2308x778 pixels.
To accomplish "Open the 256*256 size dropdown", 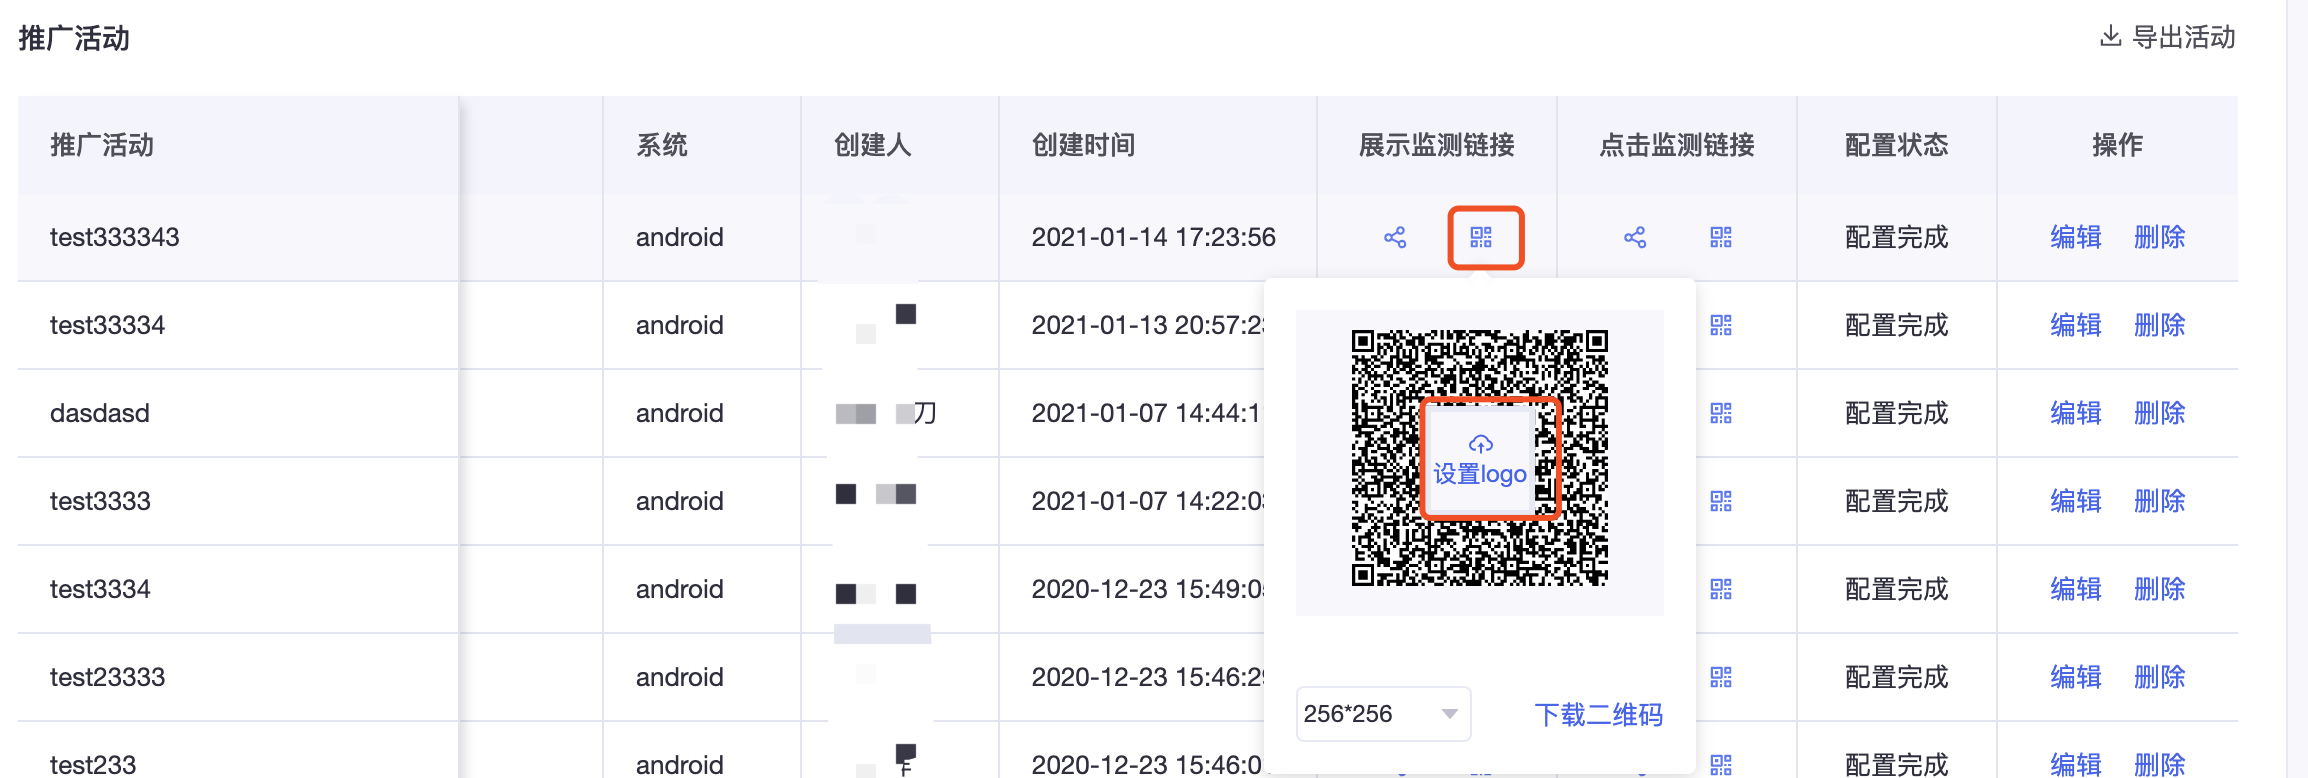I will [x=1383, y=714].
